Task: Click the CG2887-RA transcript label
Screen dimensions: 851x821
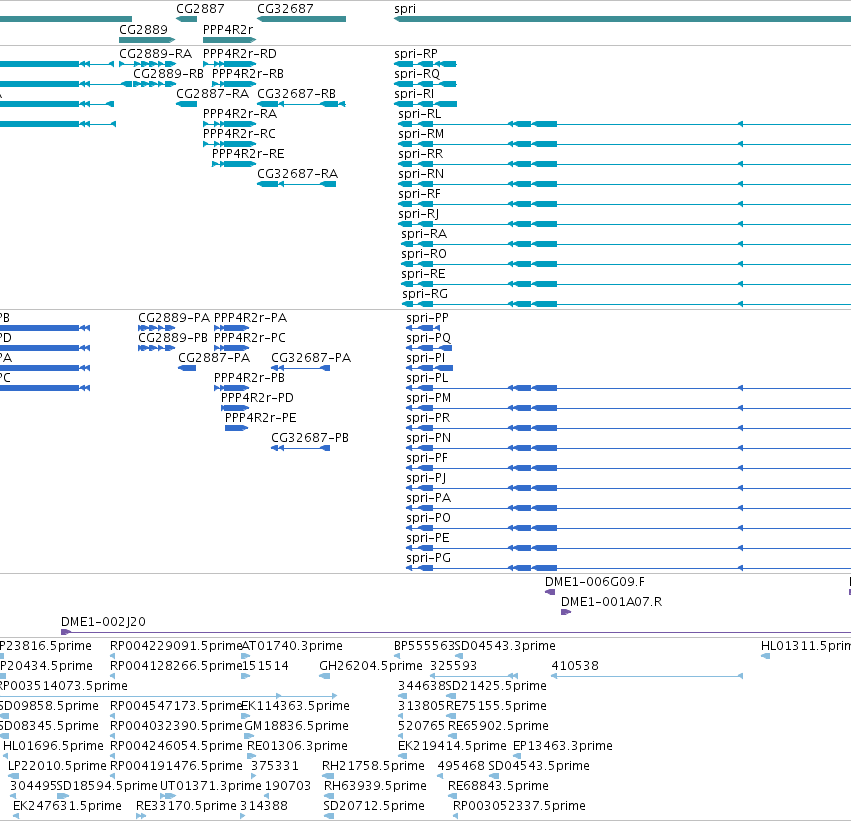Action: point(213,94)
